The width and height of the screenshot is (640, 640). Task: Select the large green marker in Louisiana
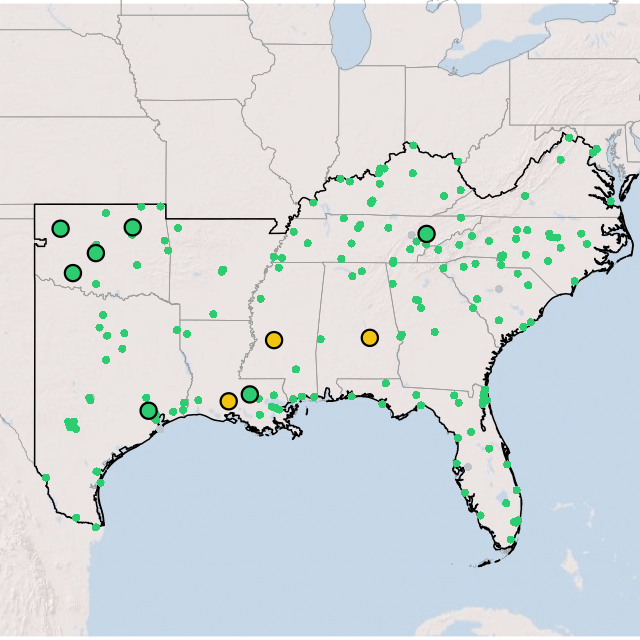pos(250,394)
